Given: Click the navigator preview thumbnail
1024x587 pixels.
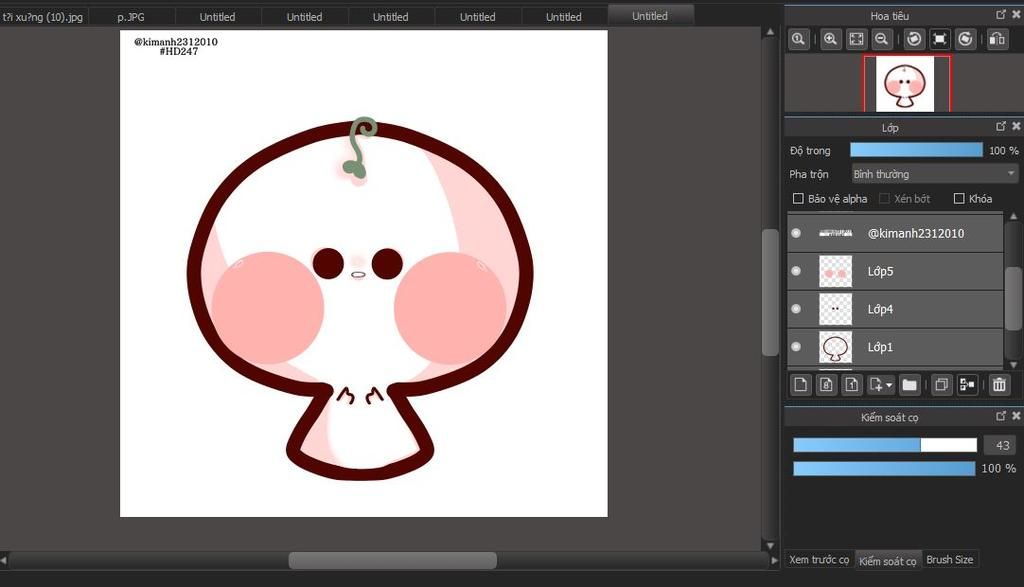Looking at the screenshot, I should (905, 84).
